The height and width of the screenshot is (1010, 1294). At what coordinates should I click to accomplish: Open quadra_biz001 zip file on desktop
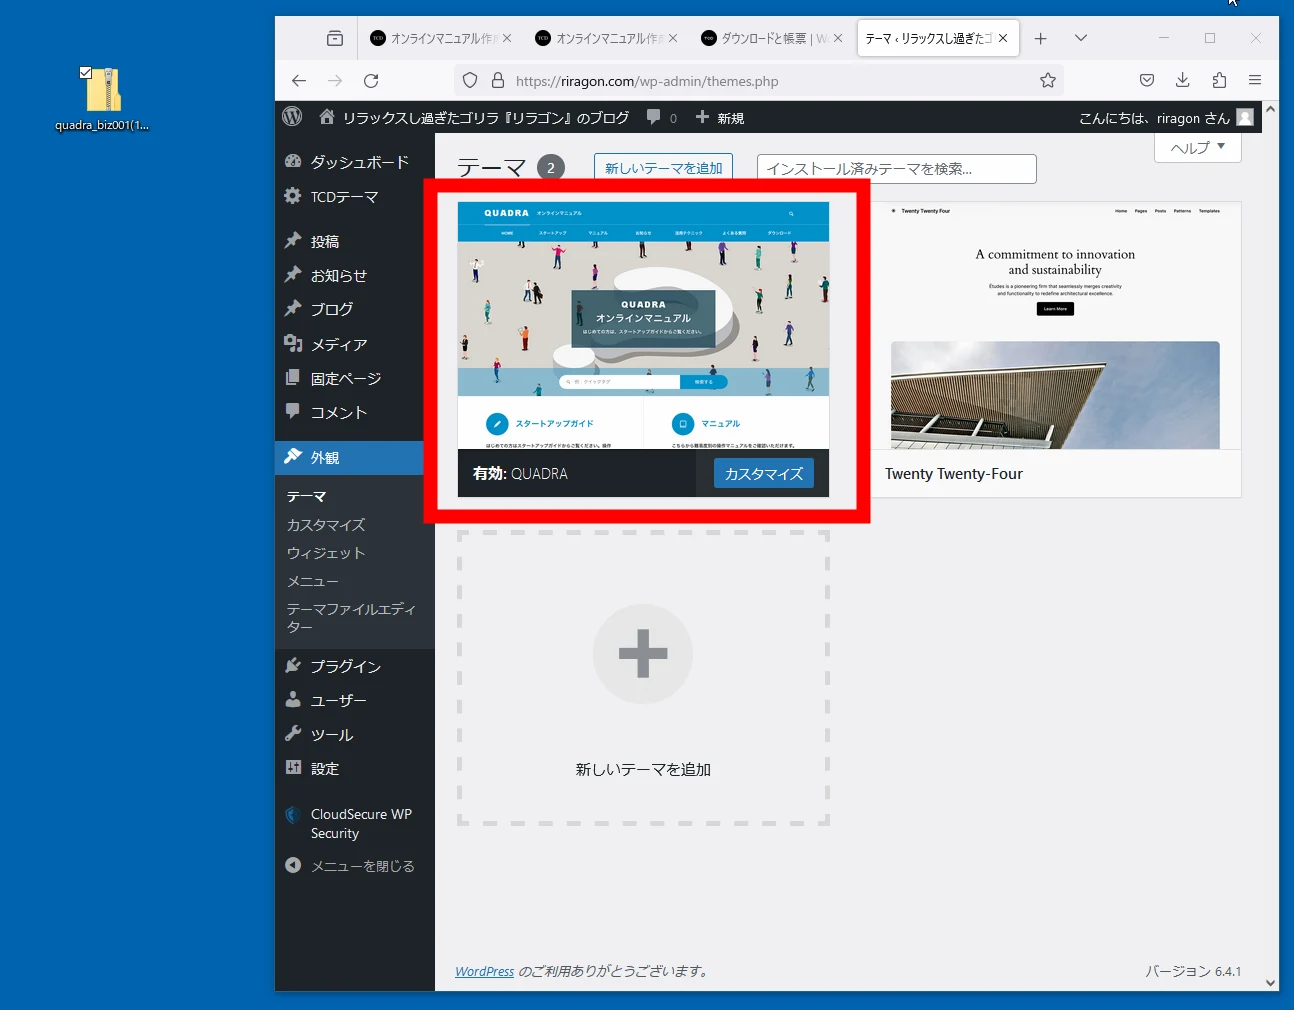coord(102,92)
